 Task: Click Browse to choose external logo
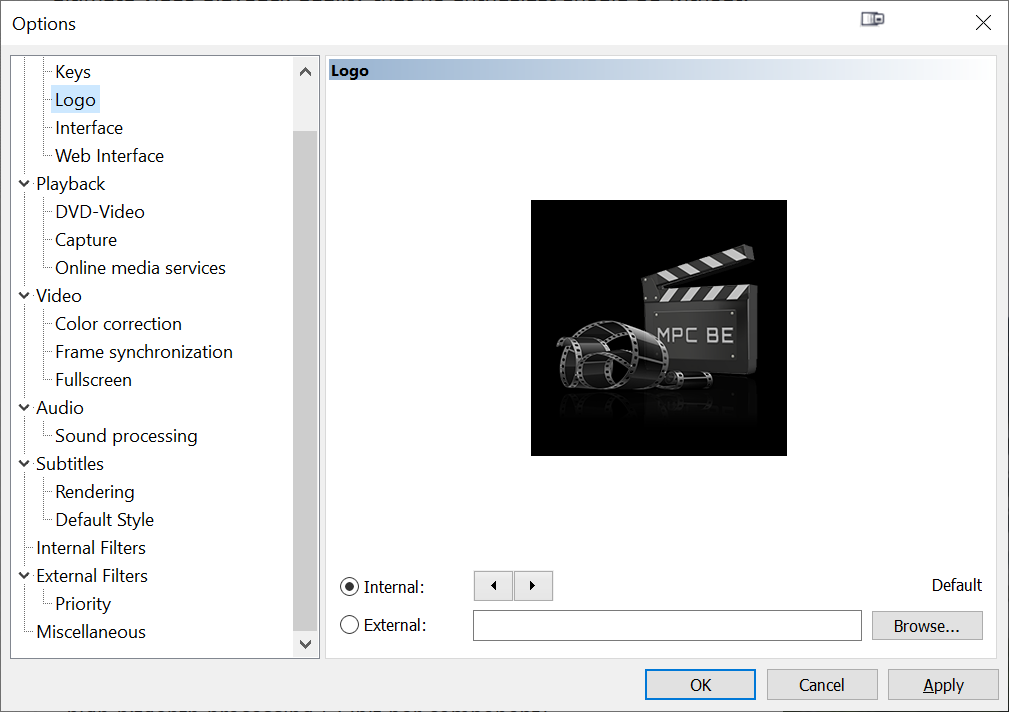pyautogui.click(x=927, y=626)
